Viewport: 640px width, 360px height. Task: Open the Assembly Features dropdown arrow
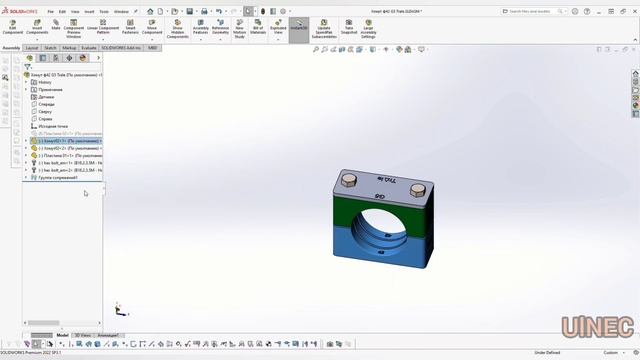click(x=201, y=40)
